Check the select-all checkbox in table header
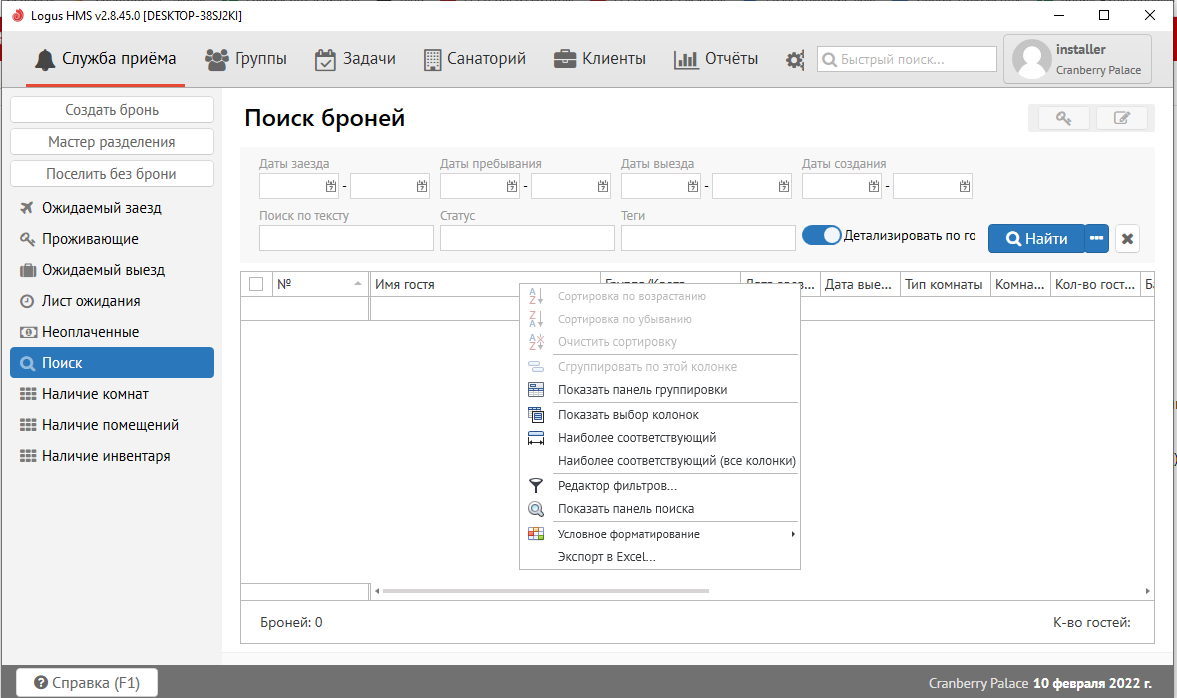1177x698 pixels. point(256,284)
